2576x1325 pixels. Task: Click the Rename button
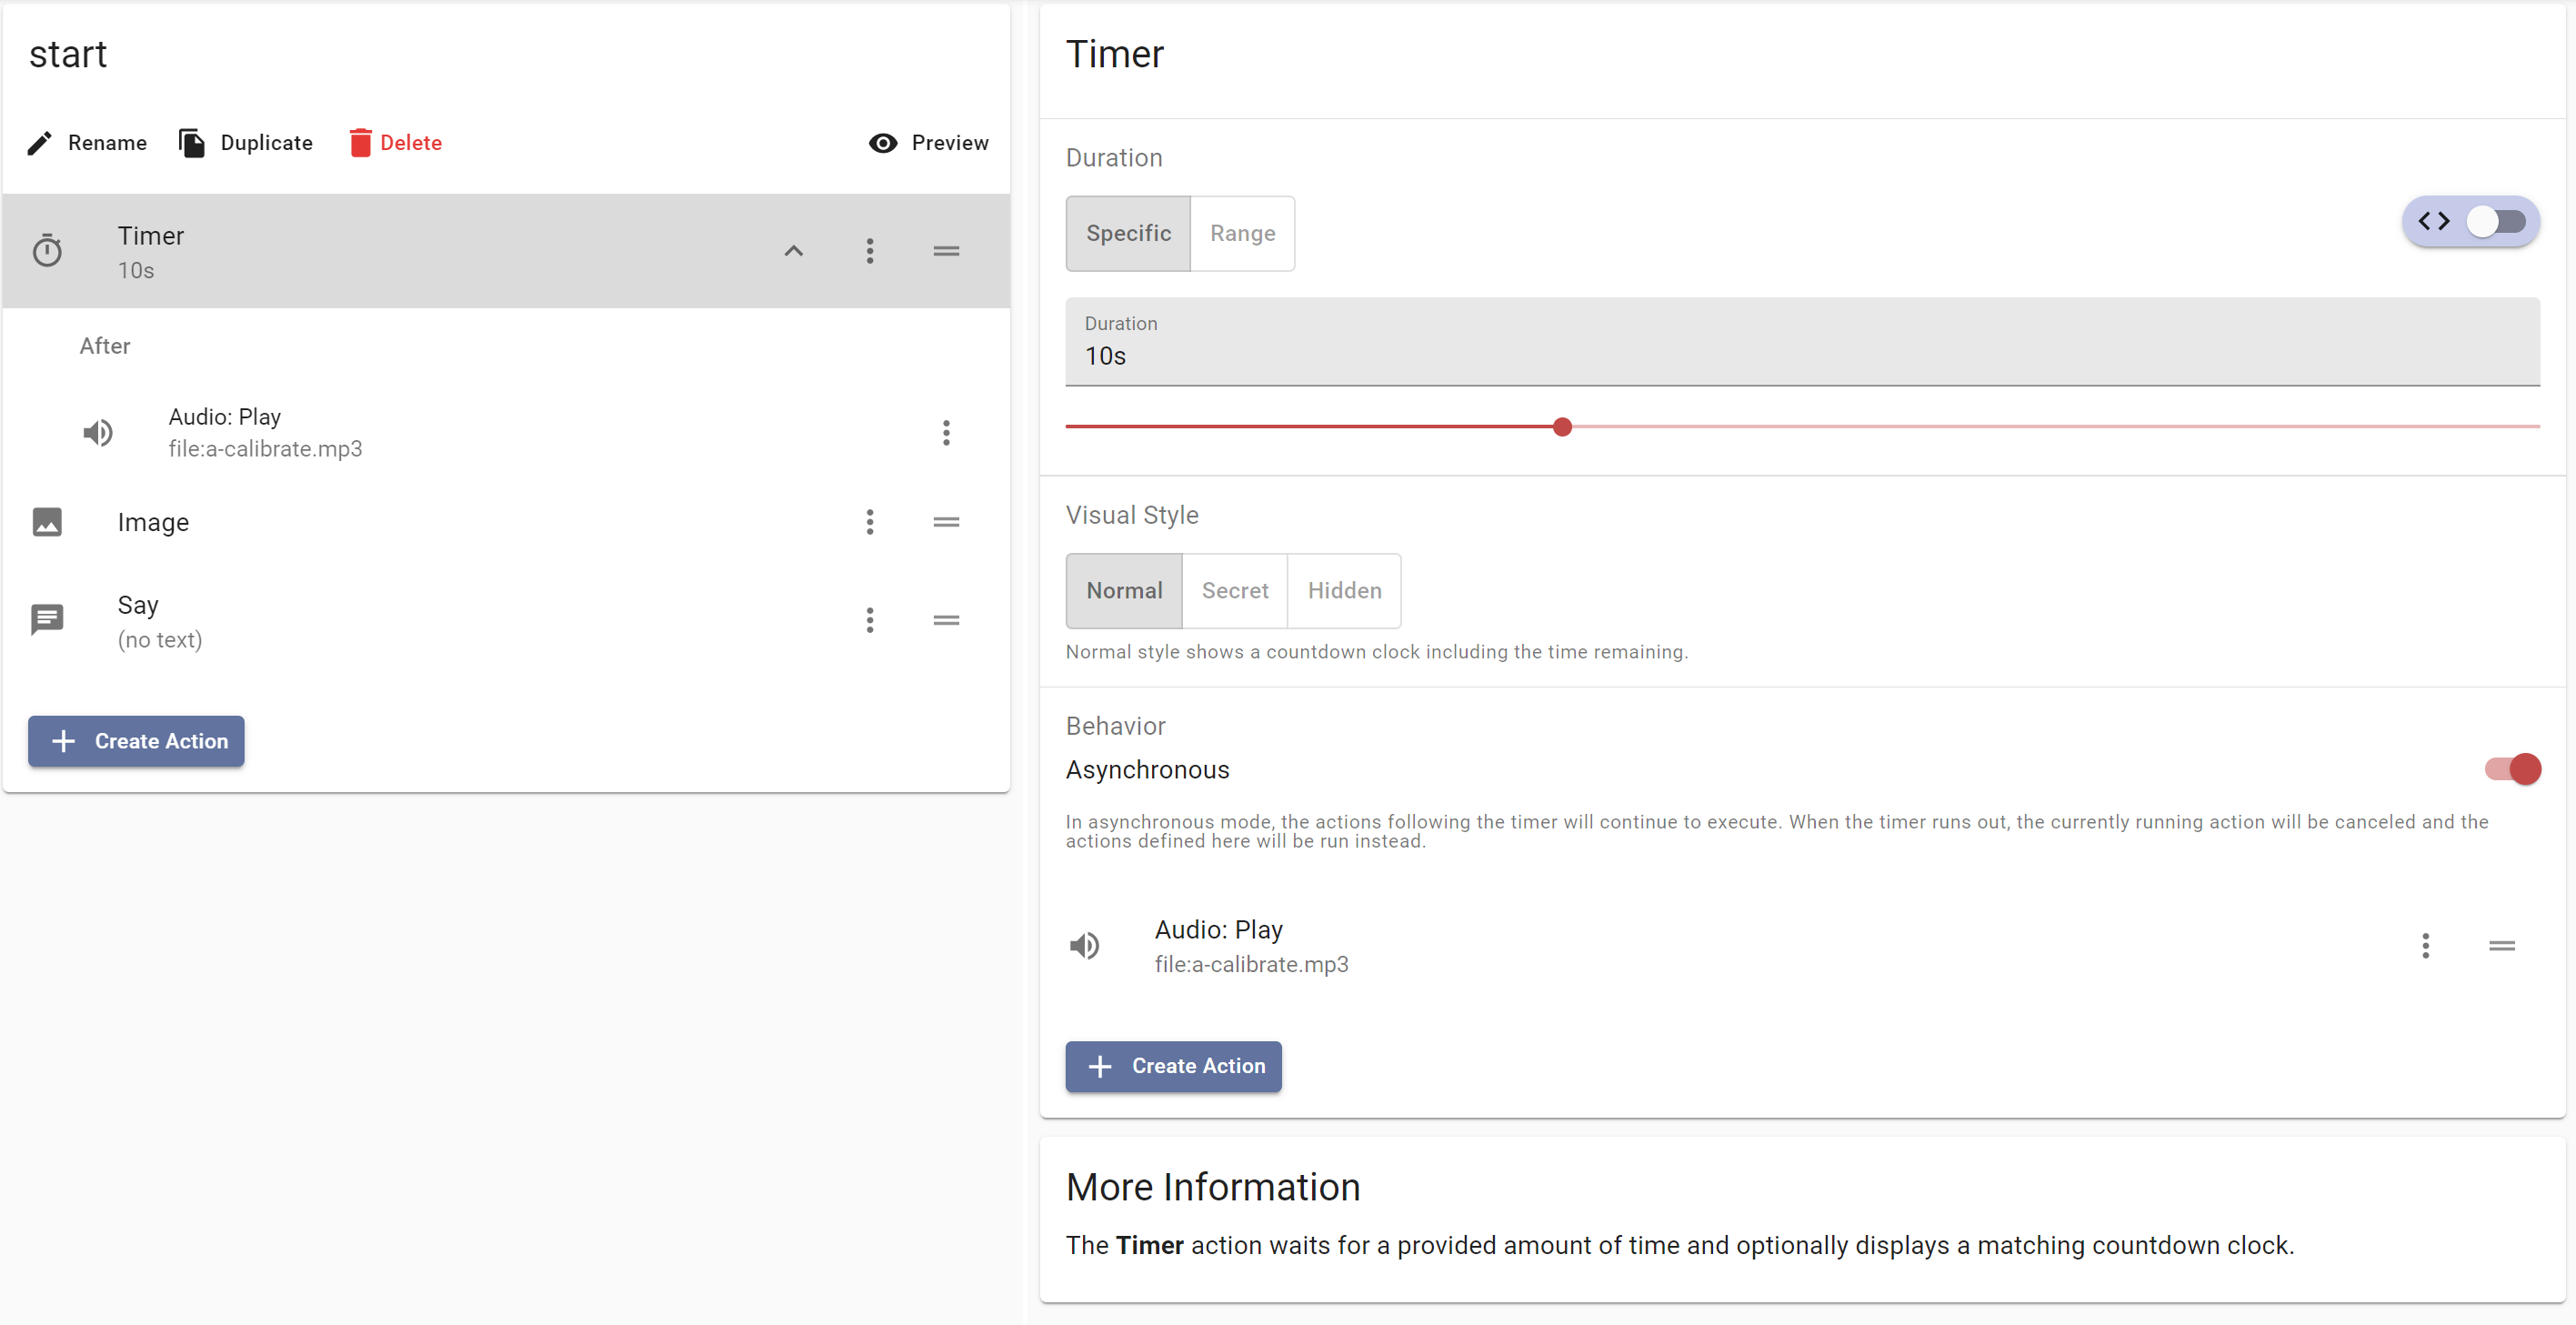(87, 143)
